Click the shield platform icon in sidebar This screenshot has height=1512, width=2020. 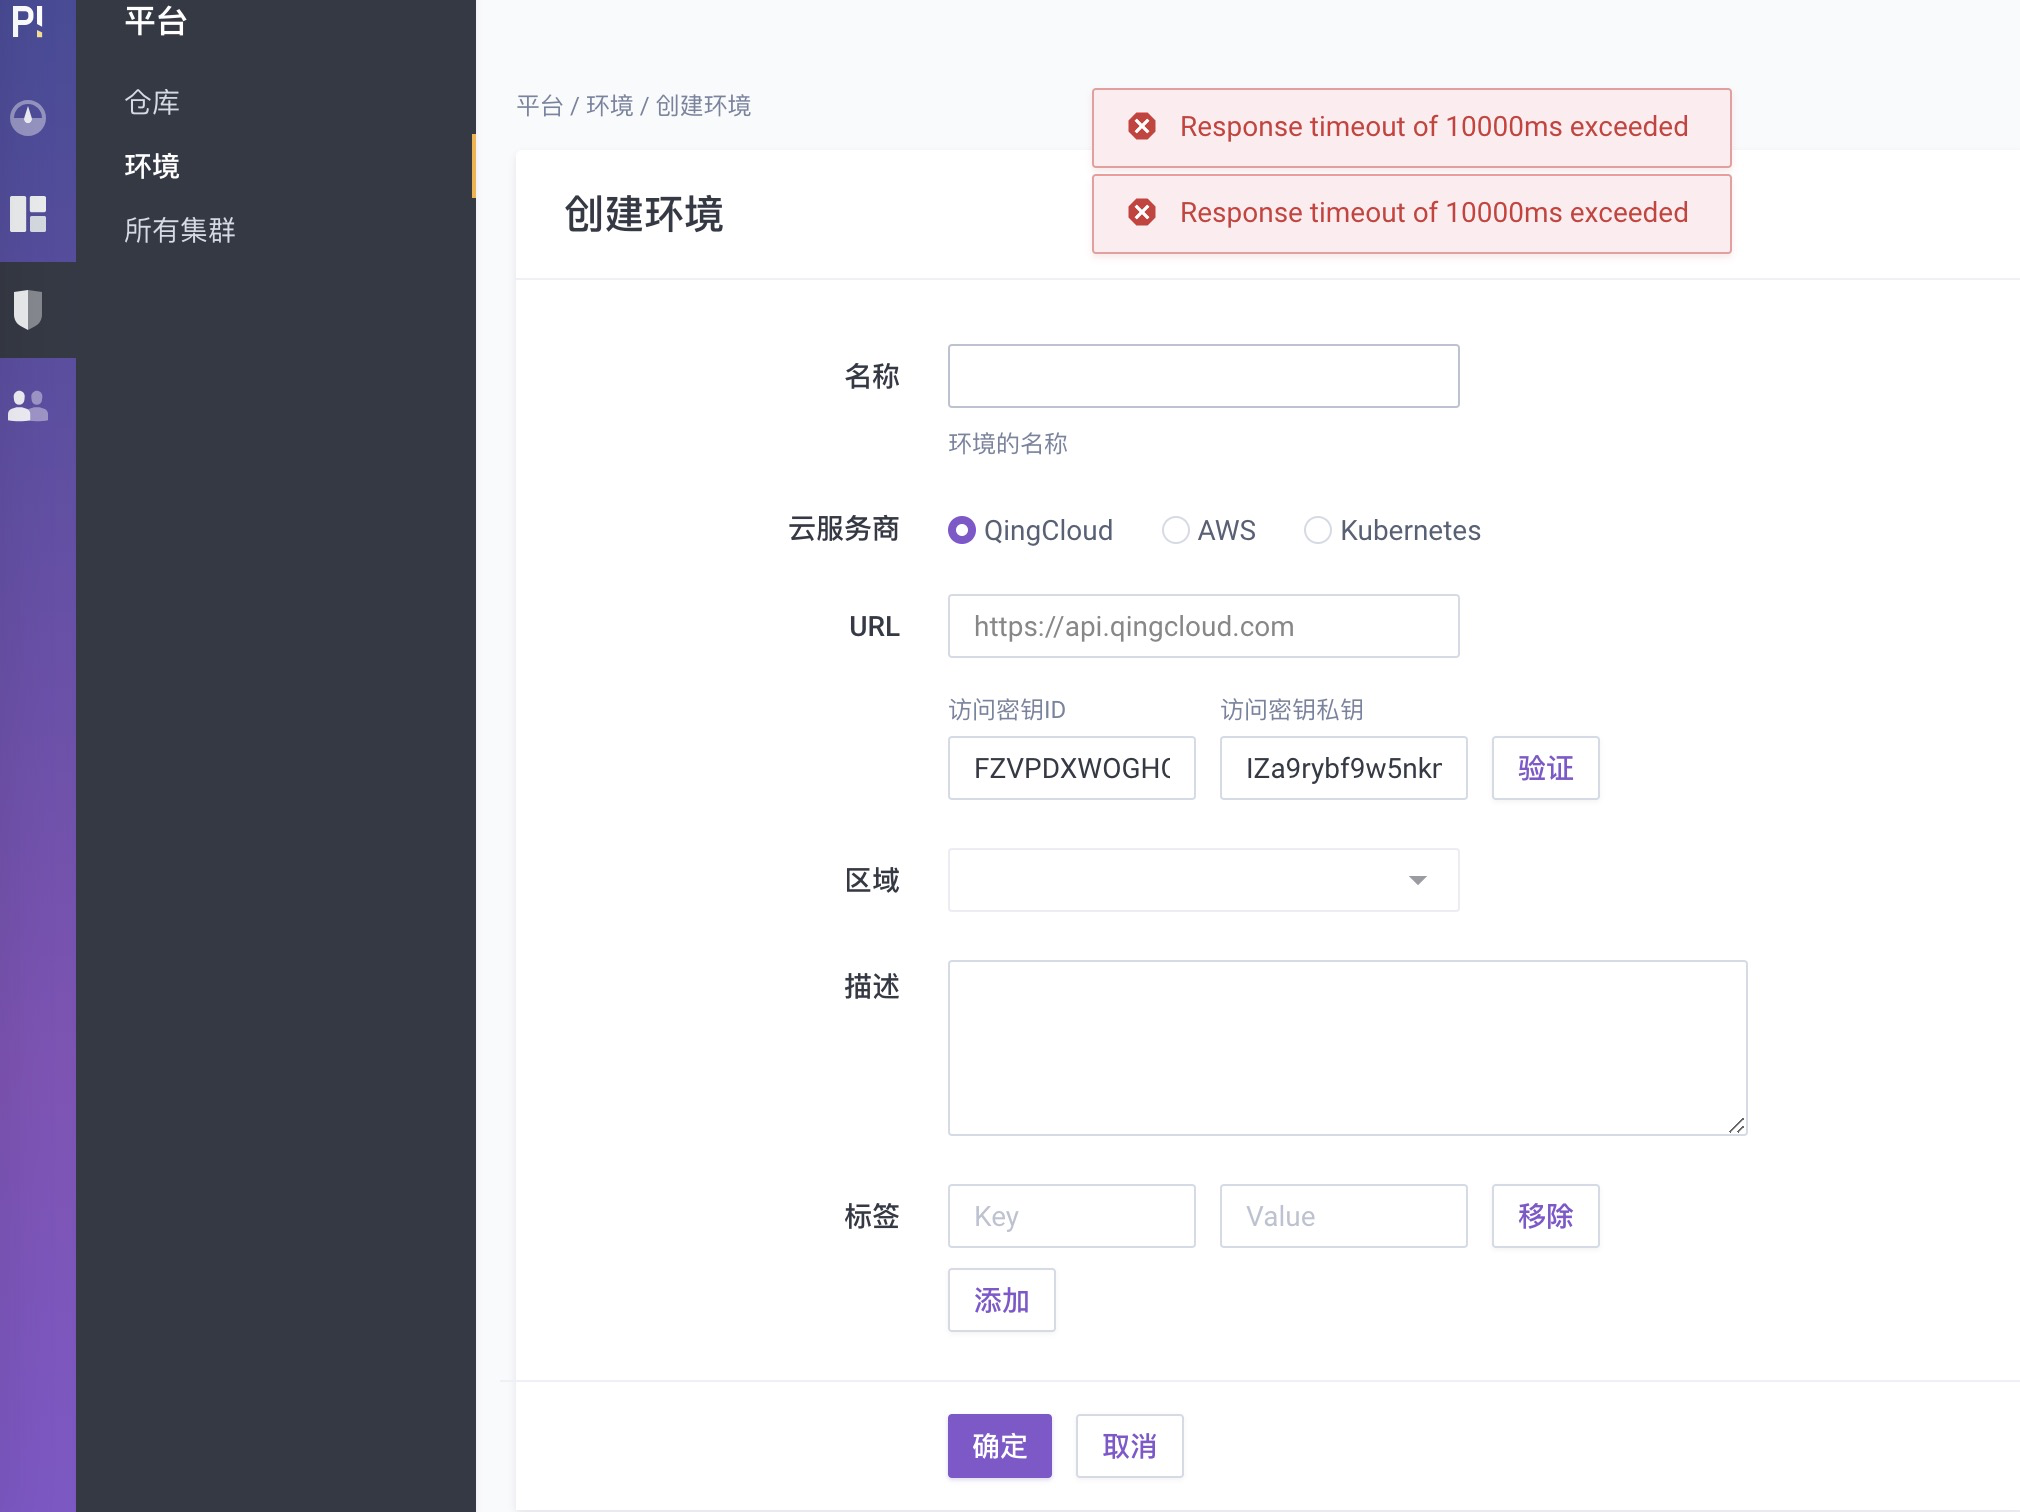pos(29,310)
